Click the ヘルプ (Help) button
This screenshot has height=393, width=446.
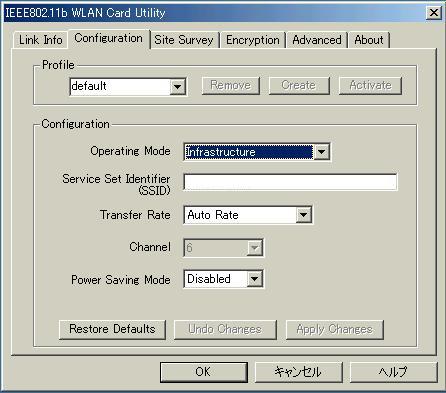[393, 372]
